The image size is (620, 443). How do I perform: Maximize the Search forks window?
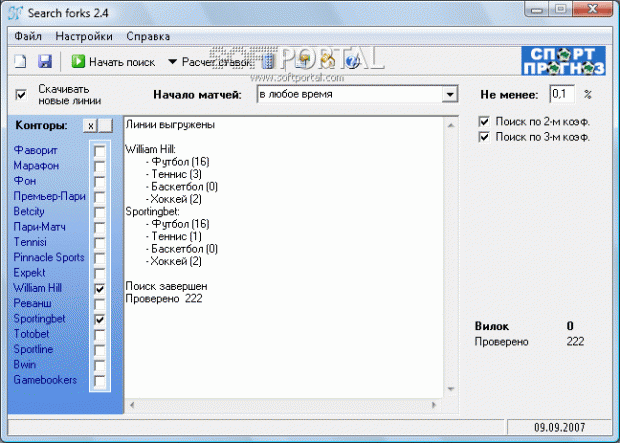pos(560,9)
